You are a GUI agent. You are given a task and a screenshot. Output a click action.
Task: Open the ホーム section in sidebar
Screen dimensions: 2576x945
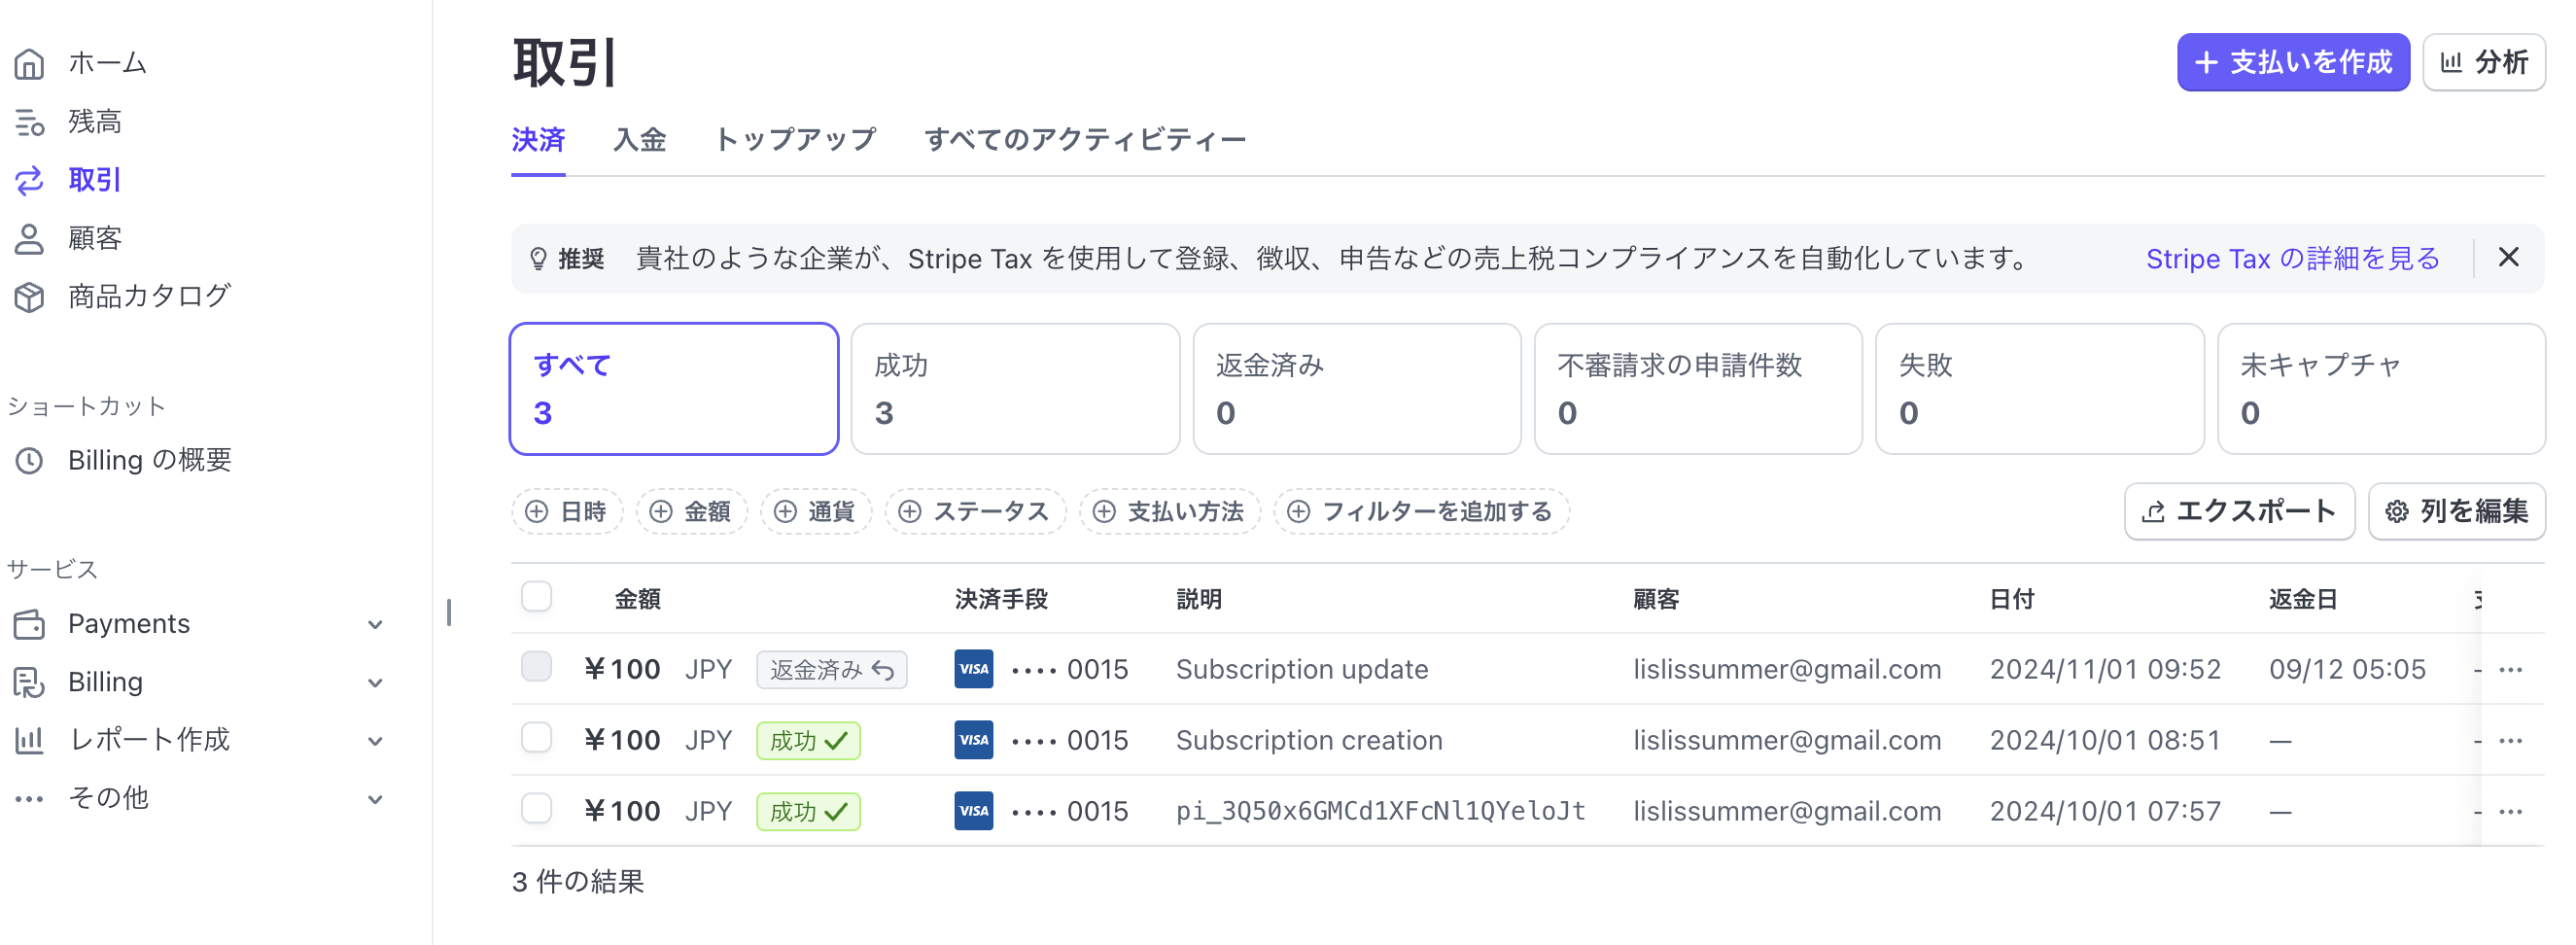point(105,62)
